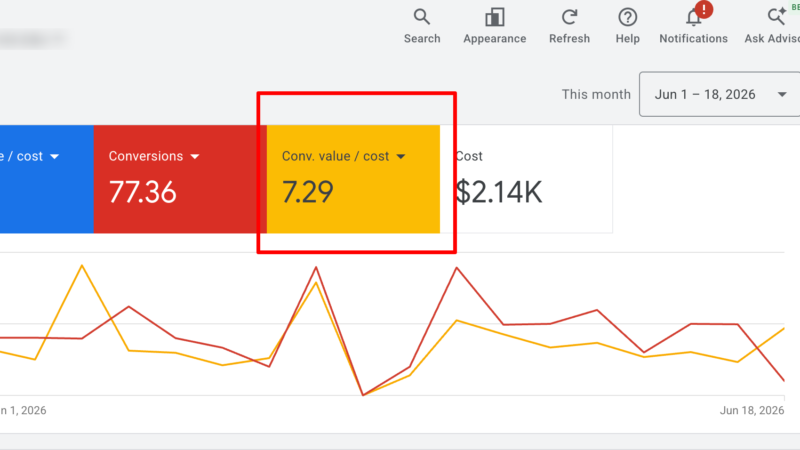Click the 'Search' caption in the top toolbar
The height and width of the screenshot is (450, 800).
tap(422, 39)
